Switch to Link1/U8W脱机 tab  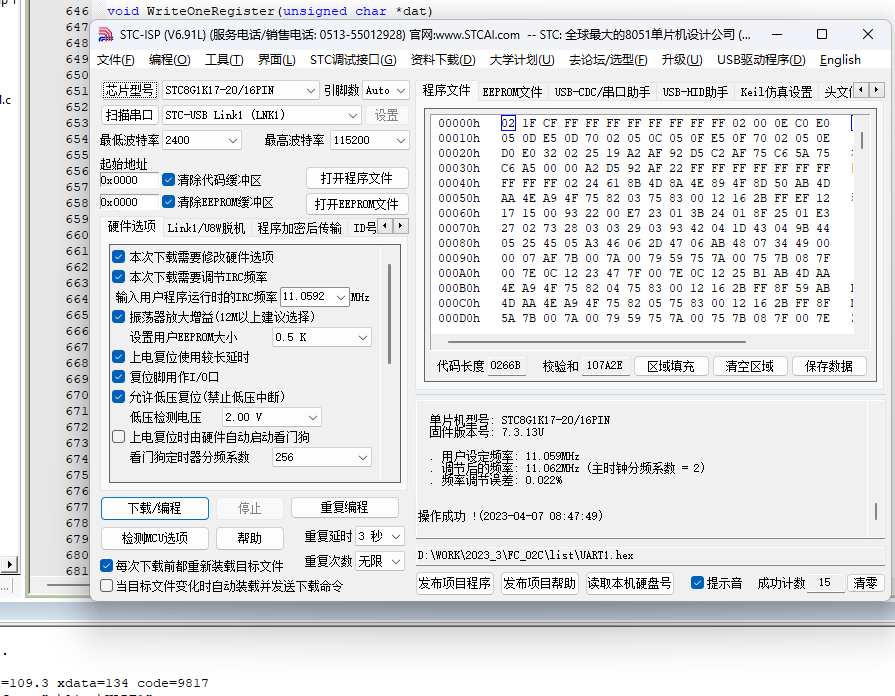[206, 228]
